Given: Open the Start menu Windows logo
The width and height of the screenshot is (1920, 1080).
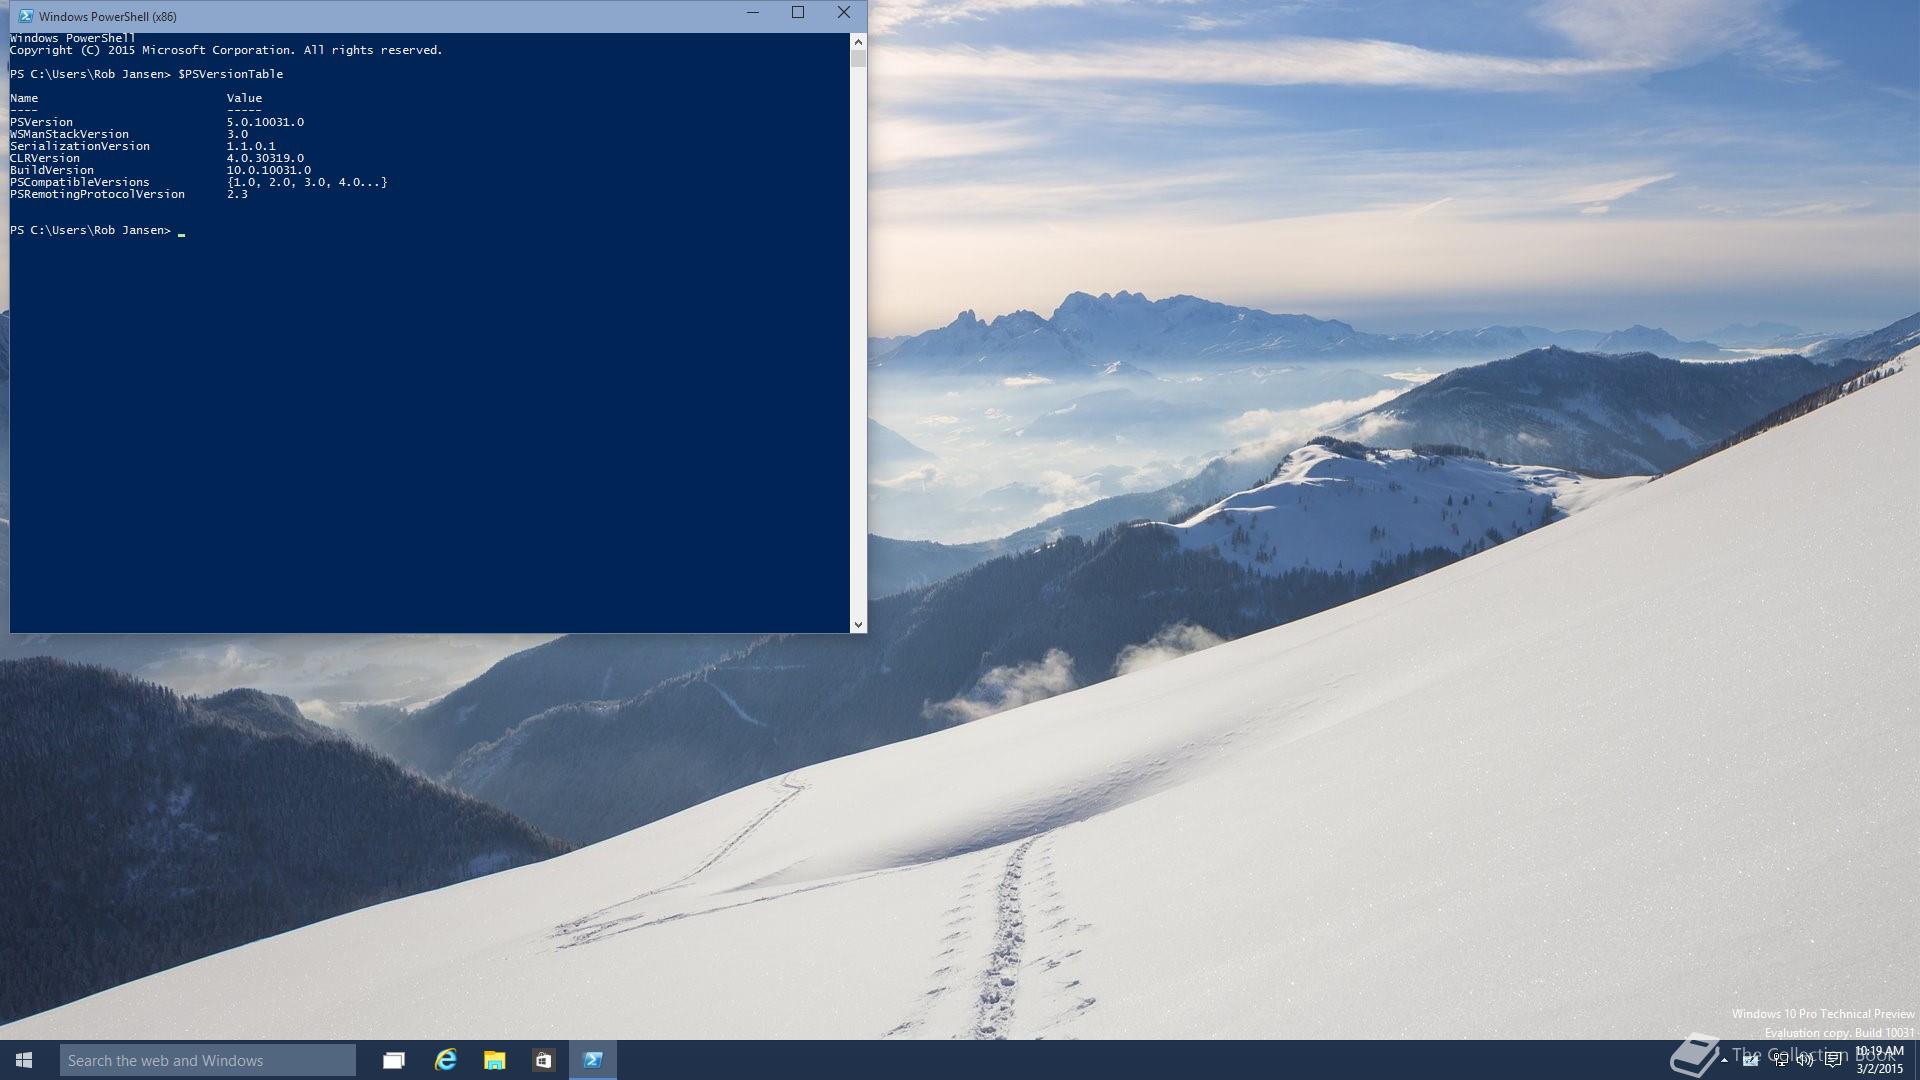Looking at the screenshot, I should tap(24, 1060).
